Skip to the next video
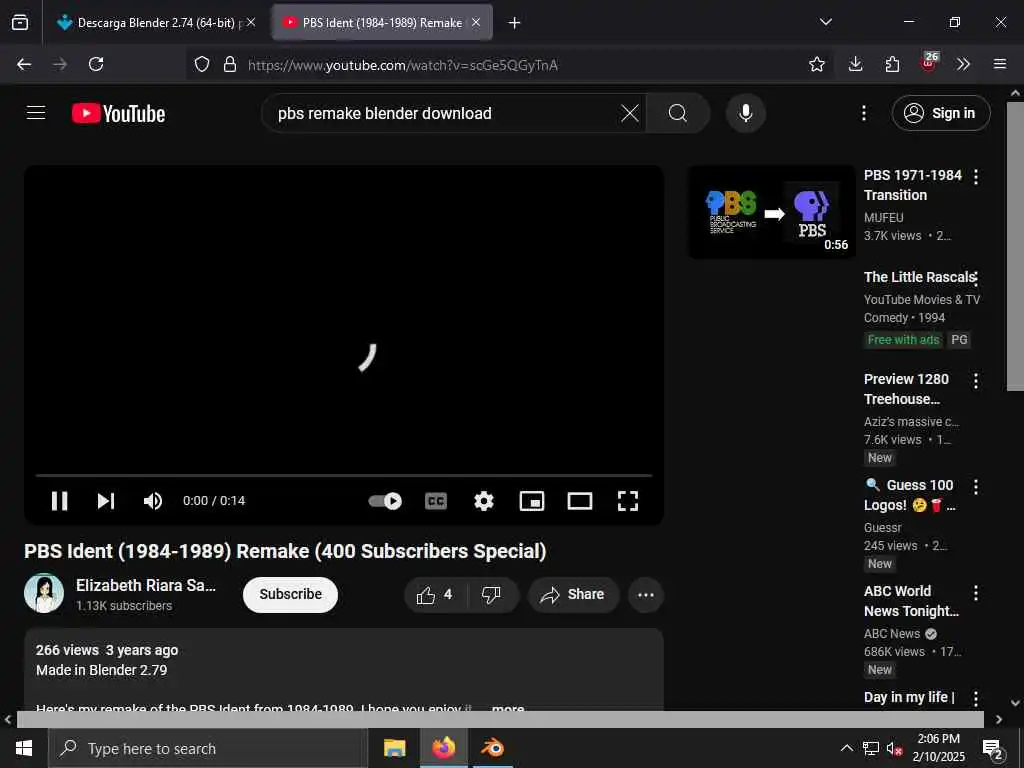1024x768 pixels. coord(106,501)
